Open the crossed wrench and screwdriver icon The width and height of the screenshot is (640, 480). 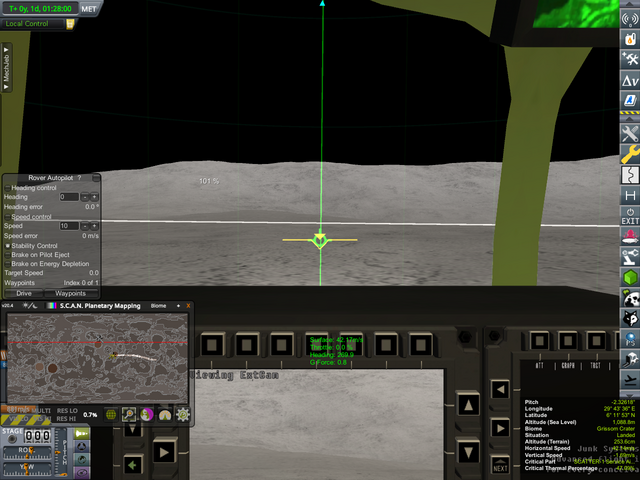tap(630, 133)
